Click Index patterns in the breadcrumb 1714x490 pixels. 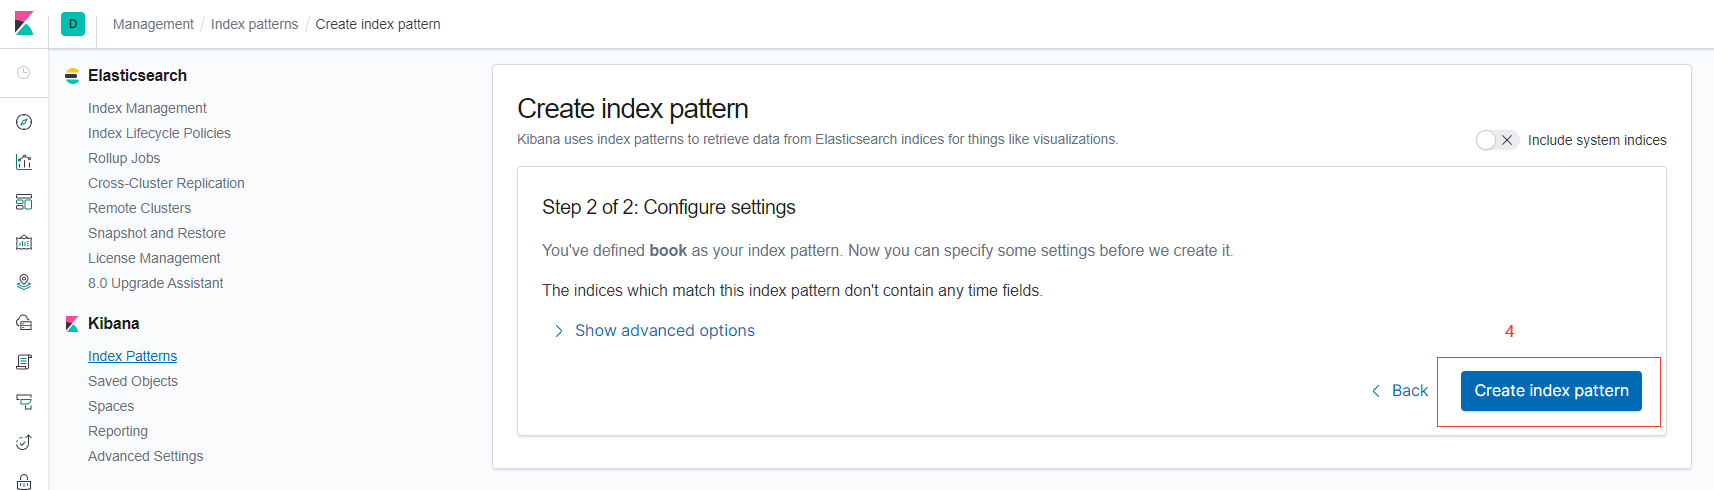(x=254, y=24)
